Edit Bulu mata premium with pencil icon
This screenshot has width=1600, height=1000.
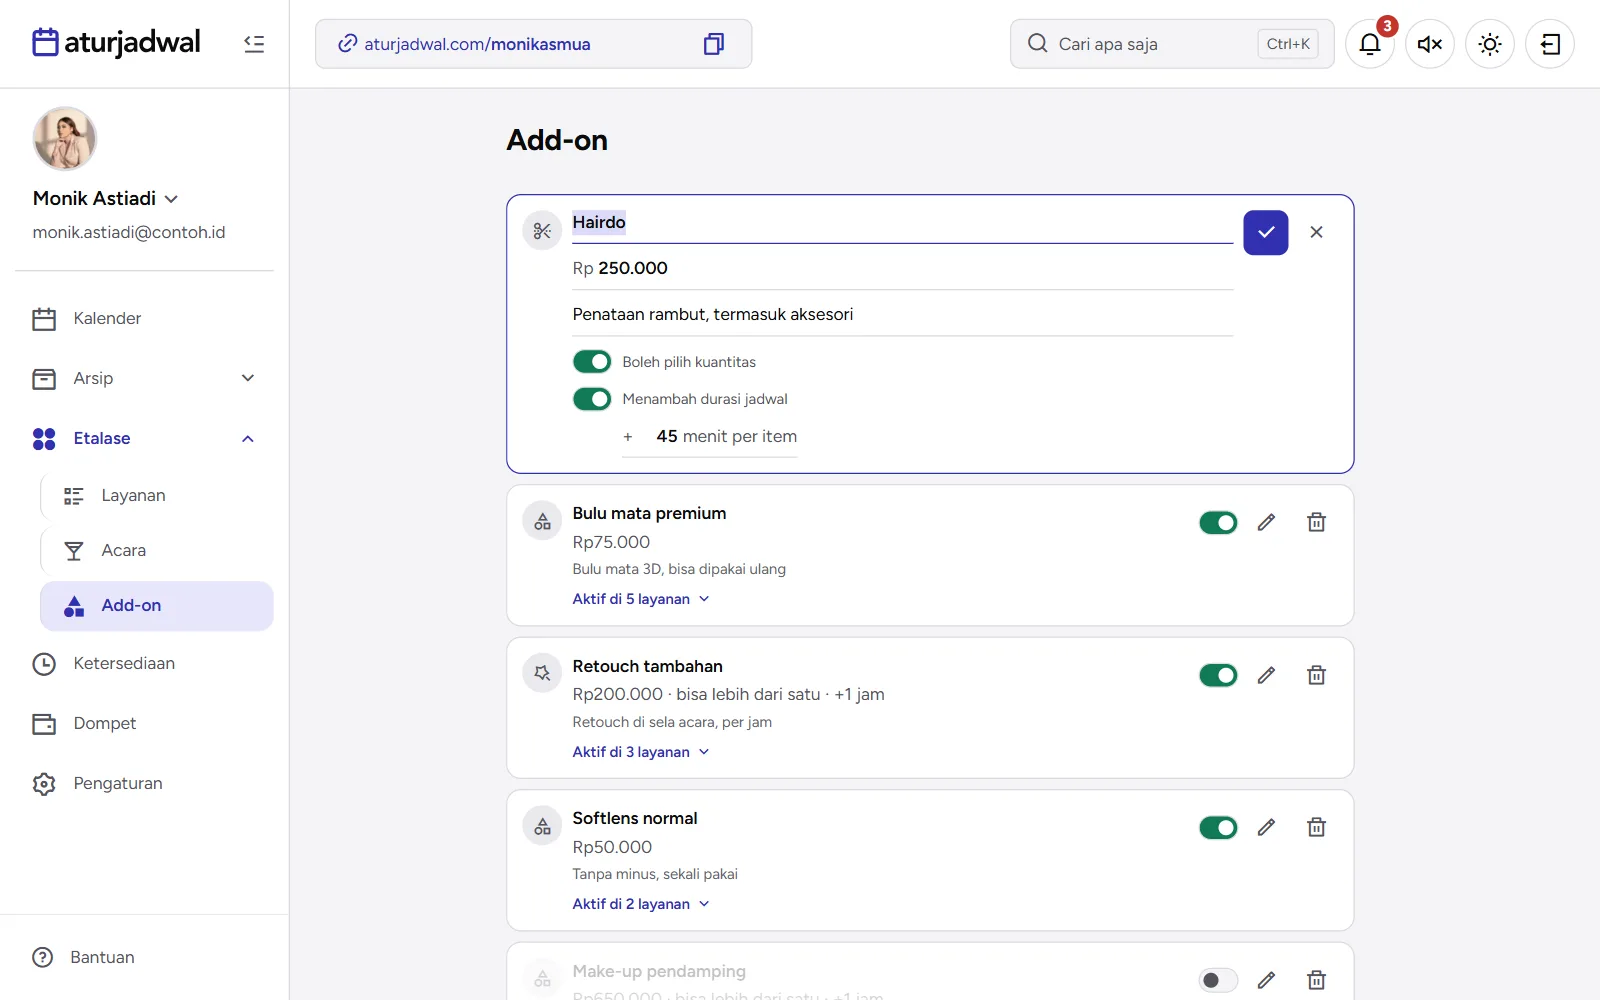click(x=1266, y=522)
